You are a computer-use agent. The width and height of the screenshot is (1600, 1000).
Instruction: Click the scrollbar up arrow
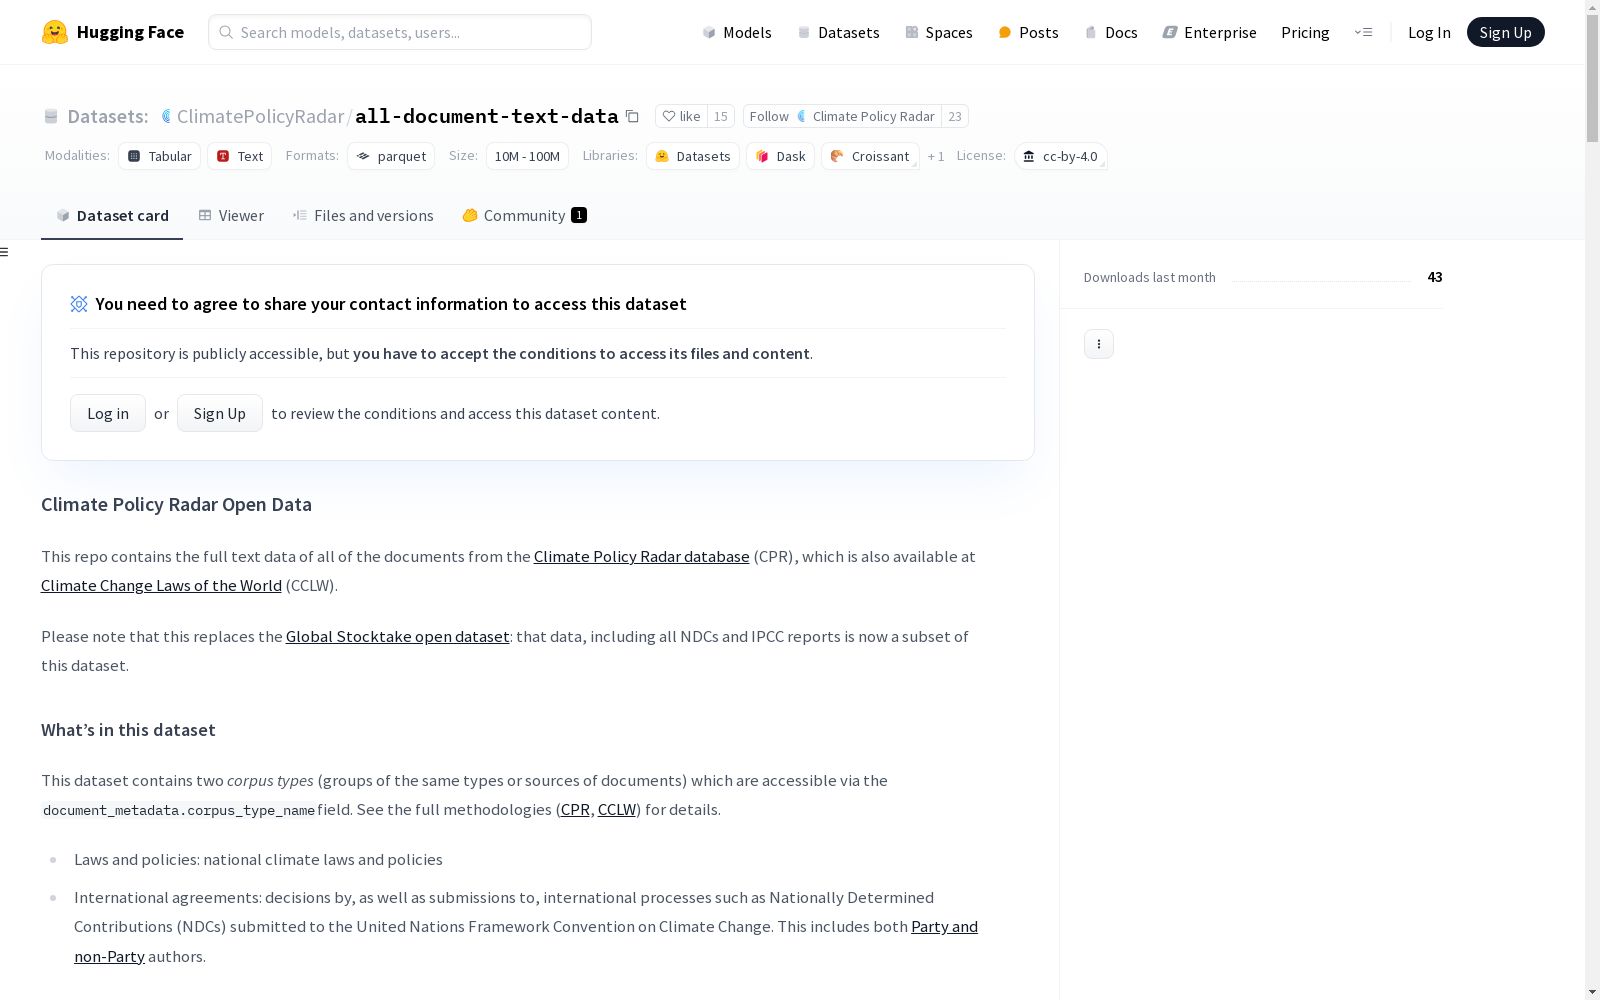coord(1592,7)
